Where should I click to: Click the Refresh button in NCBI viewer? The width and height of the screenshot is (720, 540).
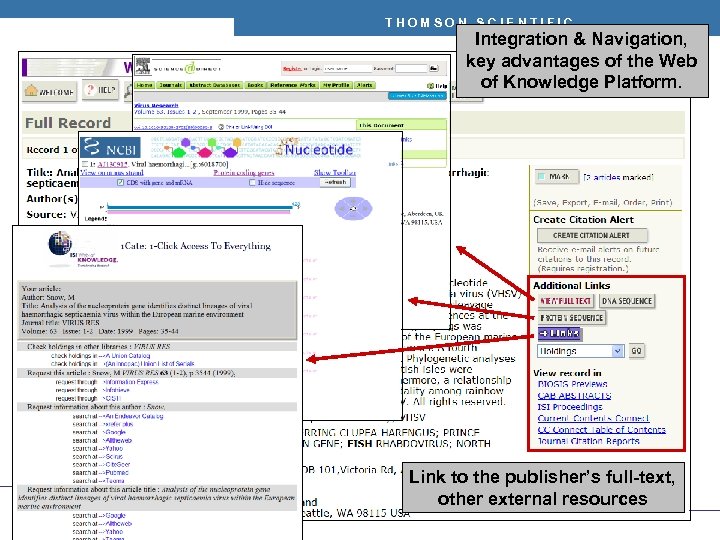[x=335, y=183]
